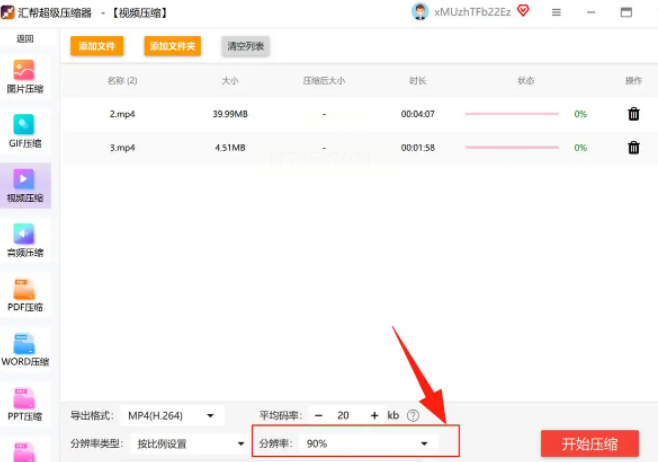Click the 操作 column header

pos(633,81)
